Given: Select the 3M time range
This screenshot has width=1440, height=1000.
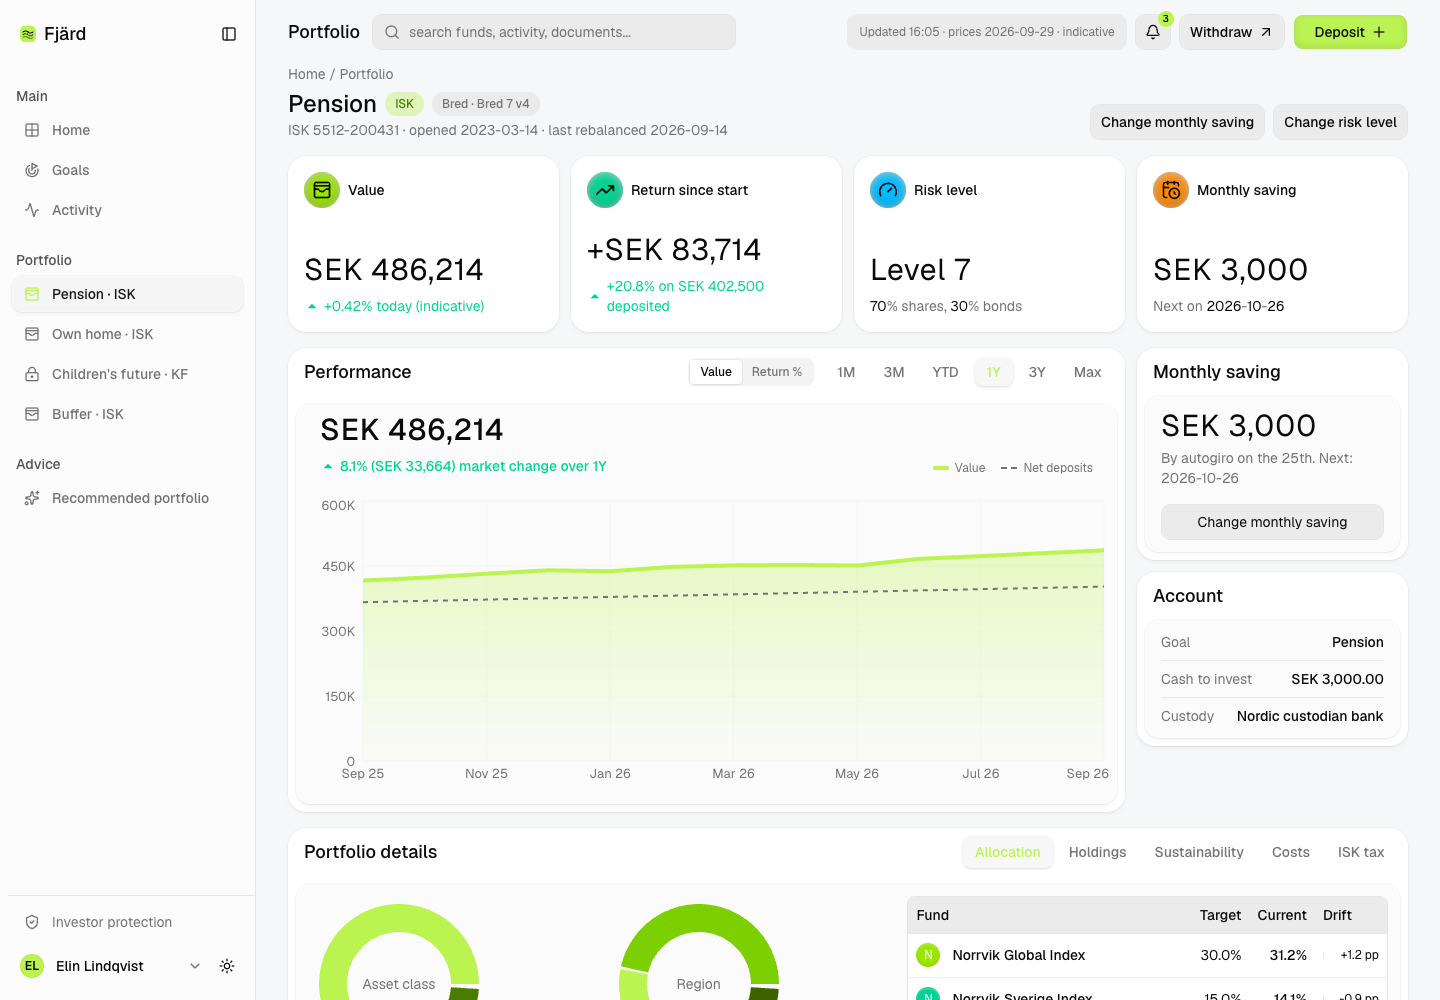Looking at the screenshot, I should coord(894,372).
